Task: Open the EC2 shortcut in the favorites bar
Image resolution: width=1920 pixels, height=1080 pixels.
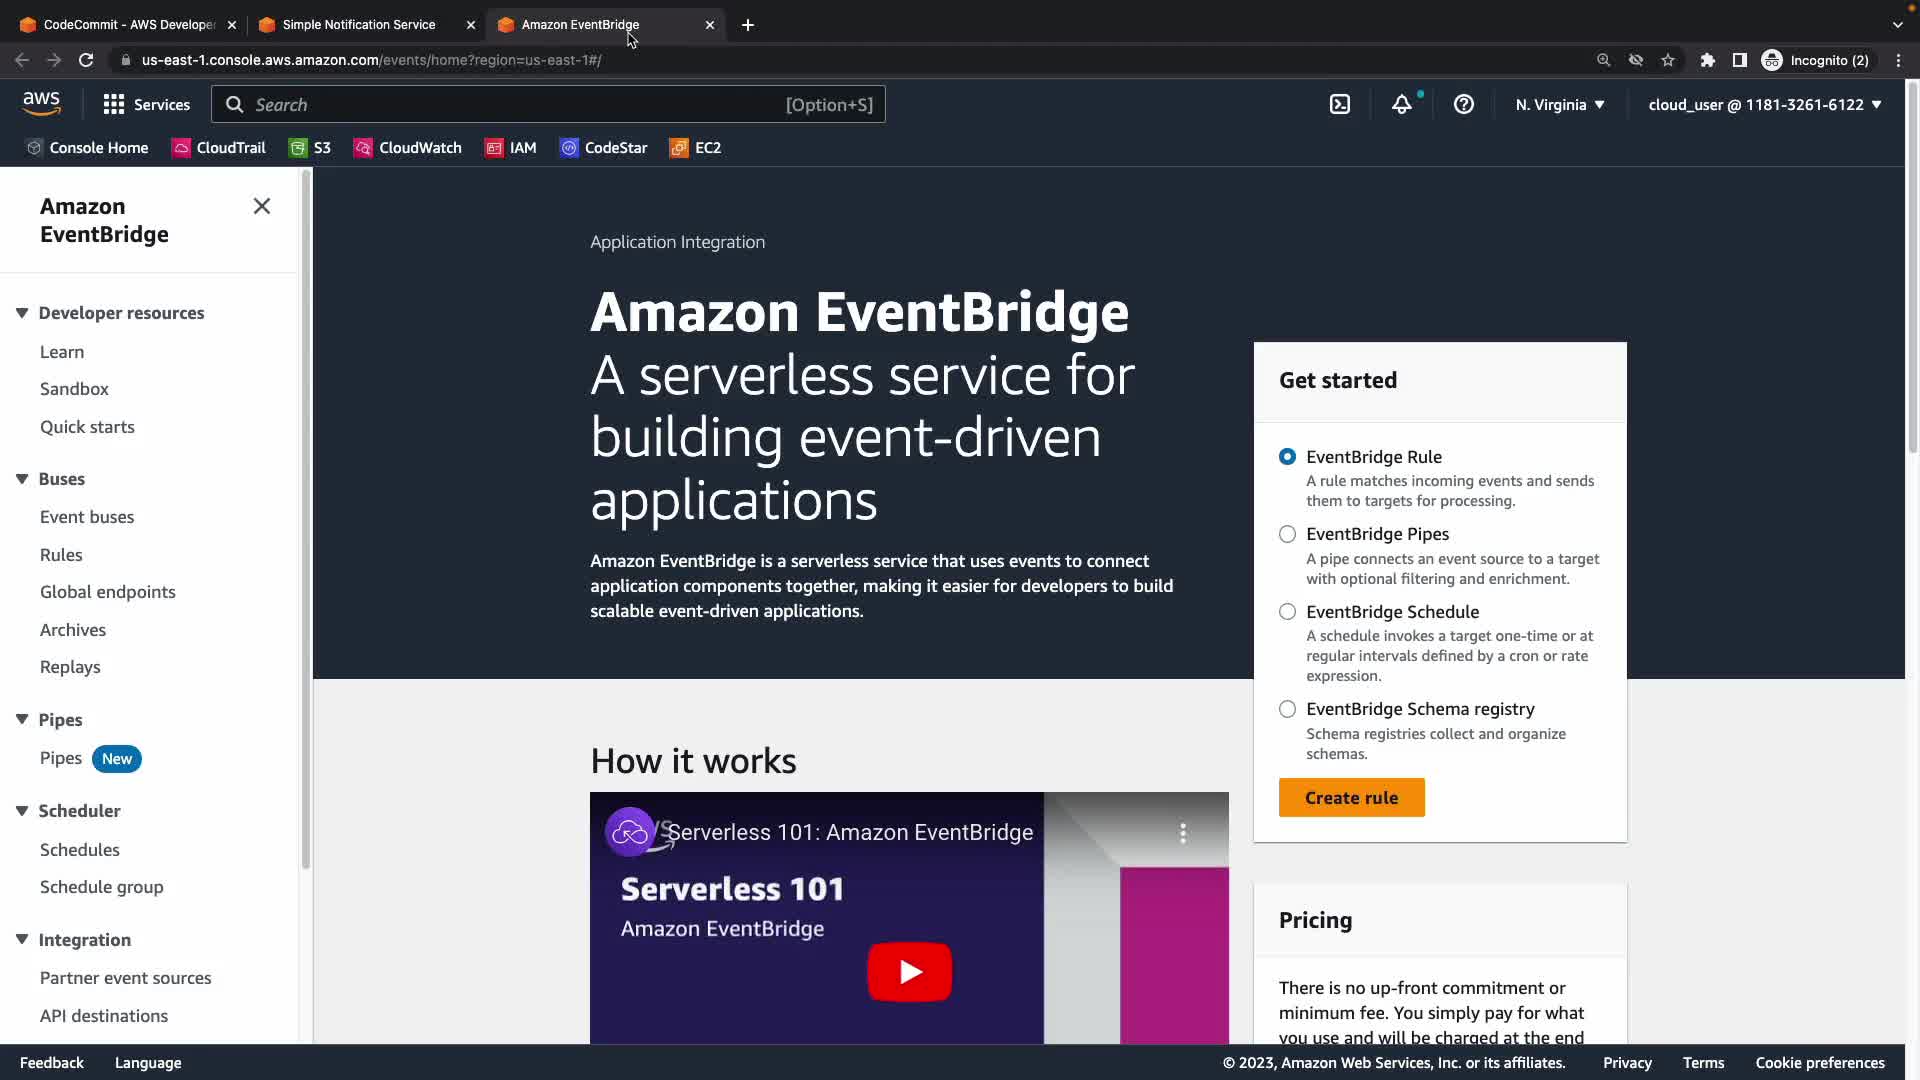Action: point(695,148)
